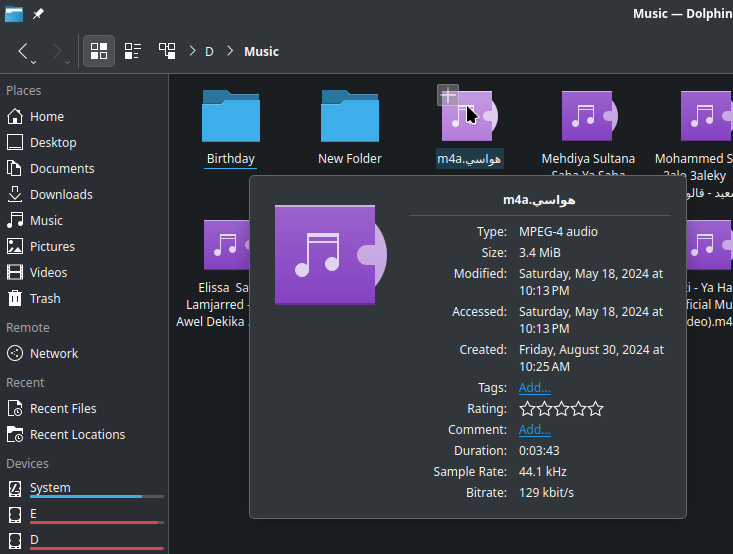Click the Birthday folder name label
The width and height of the screenshot is (733, 554).
pos(231,159)
